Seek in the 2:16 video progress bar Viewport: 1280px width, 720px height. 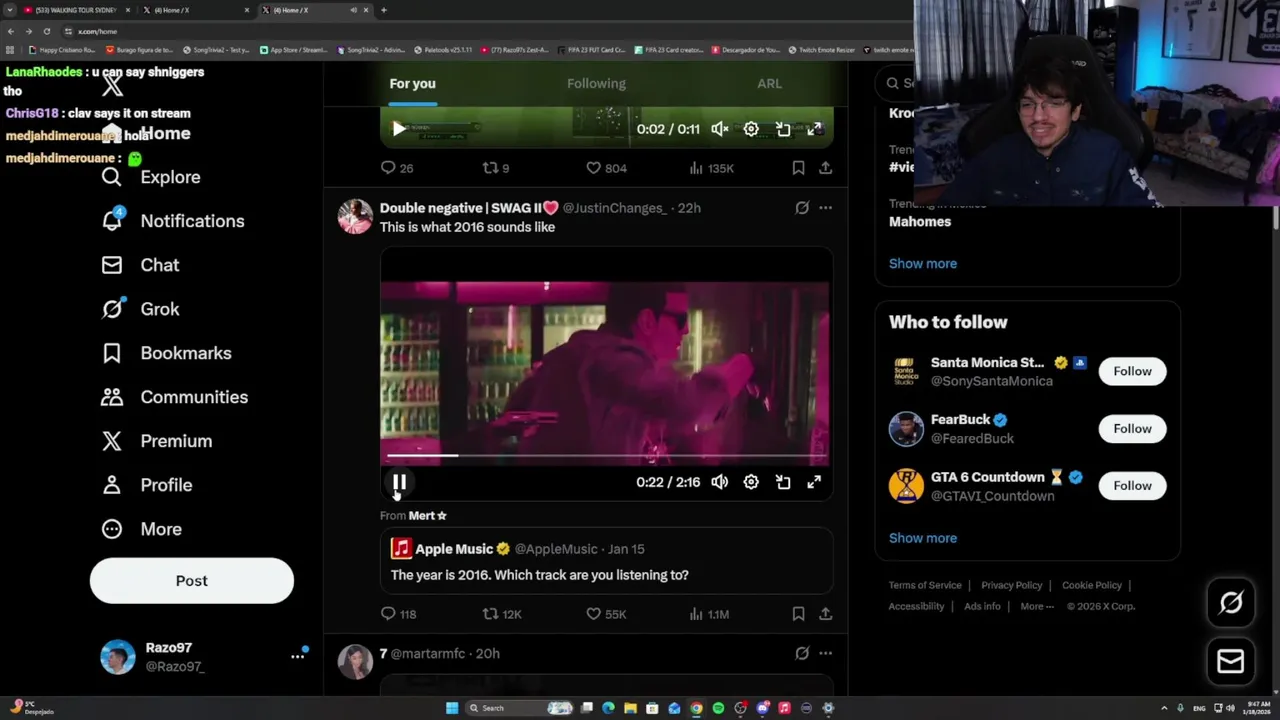click(604, 456)
